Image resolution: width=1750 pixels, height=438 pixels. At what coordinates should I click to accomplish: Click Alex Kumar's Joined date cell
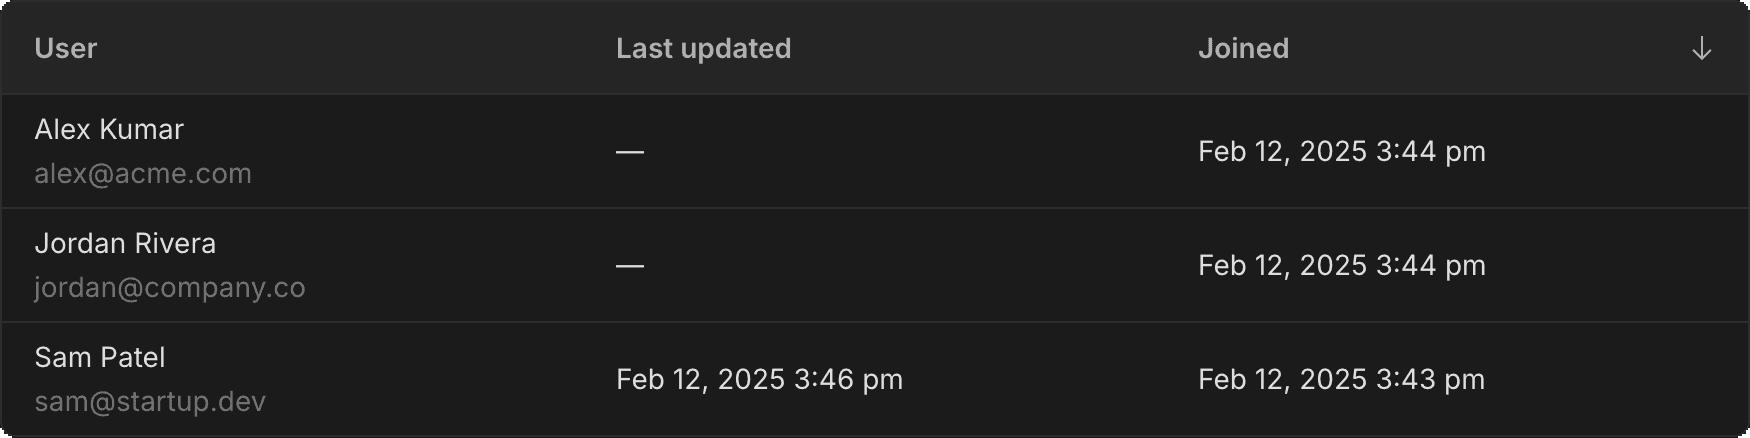[1341, 152]
